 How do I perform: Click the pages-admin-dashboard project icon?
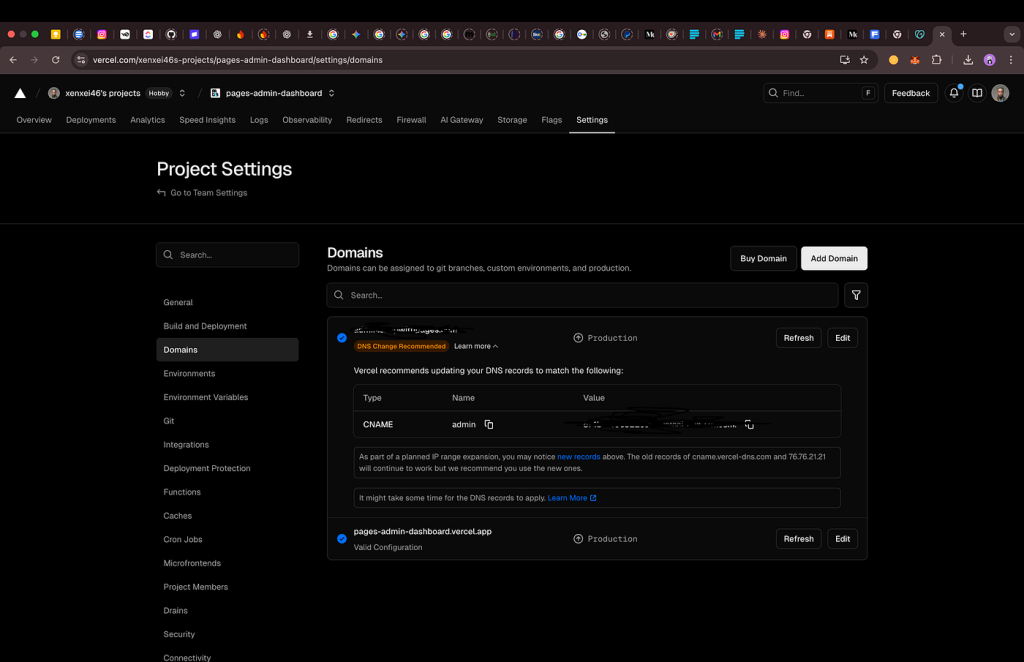tap(215, 93)
